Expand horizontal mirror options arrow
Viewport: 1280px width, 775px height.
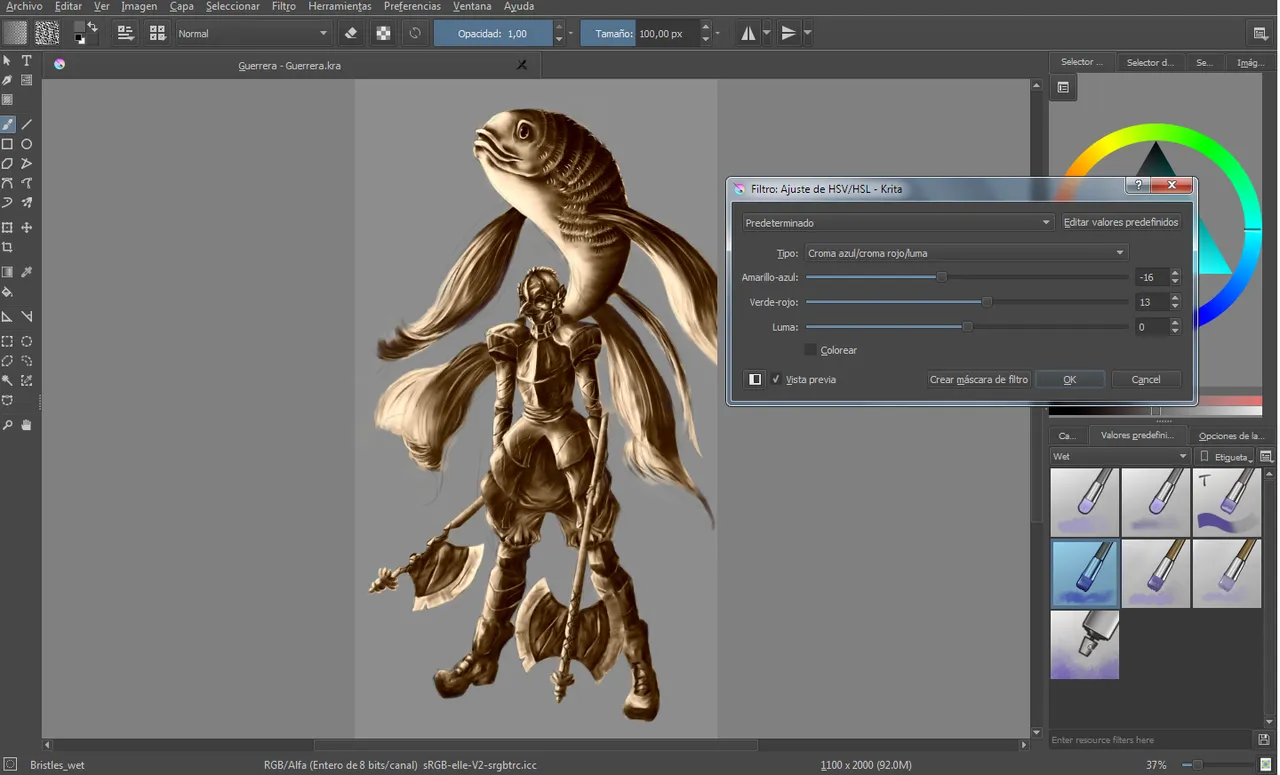click(767, 33)
